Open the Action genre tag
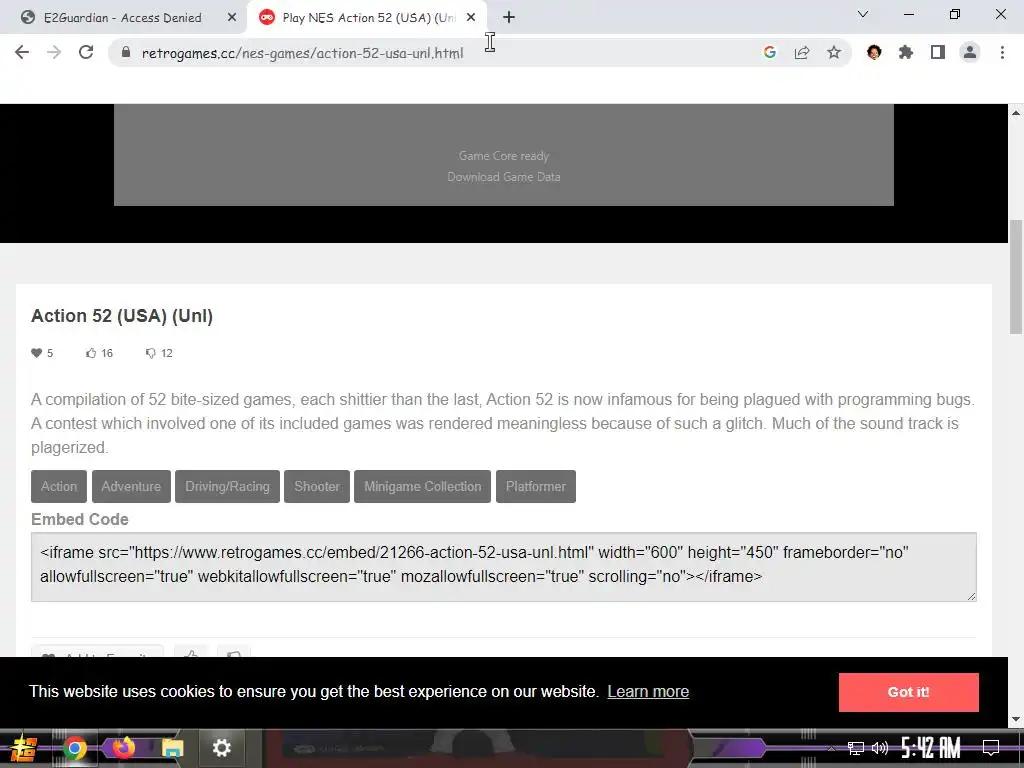1024x768 pixels. tap(59, 487)
